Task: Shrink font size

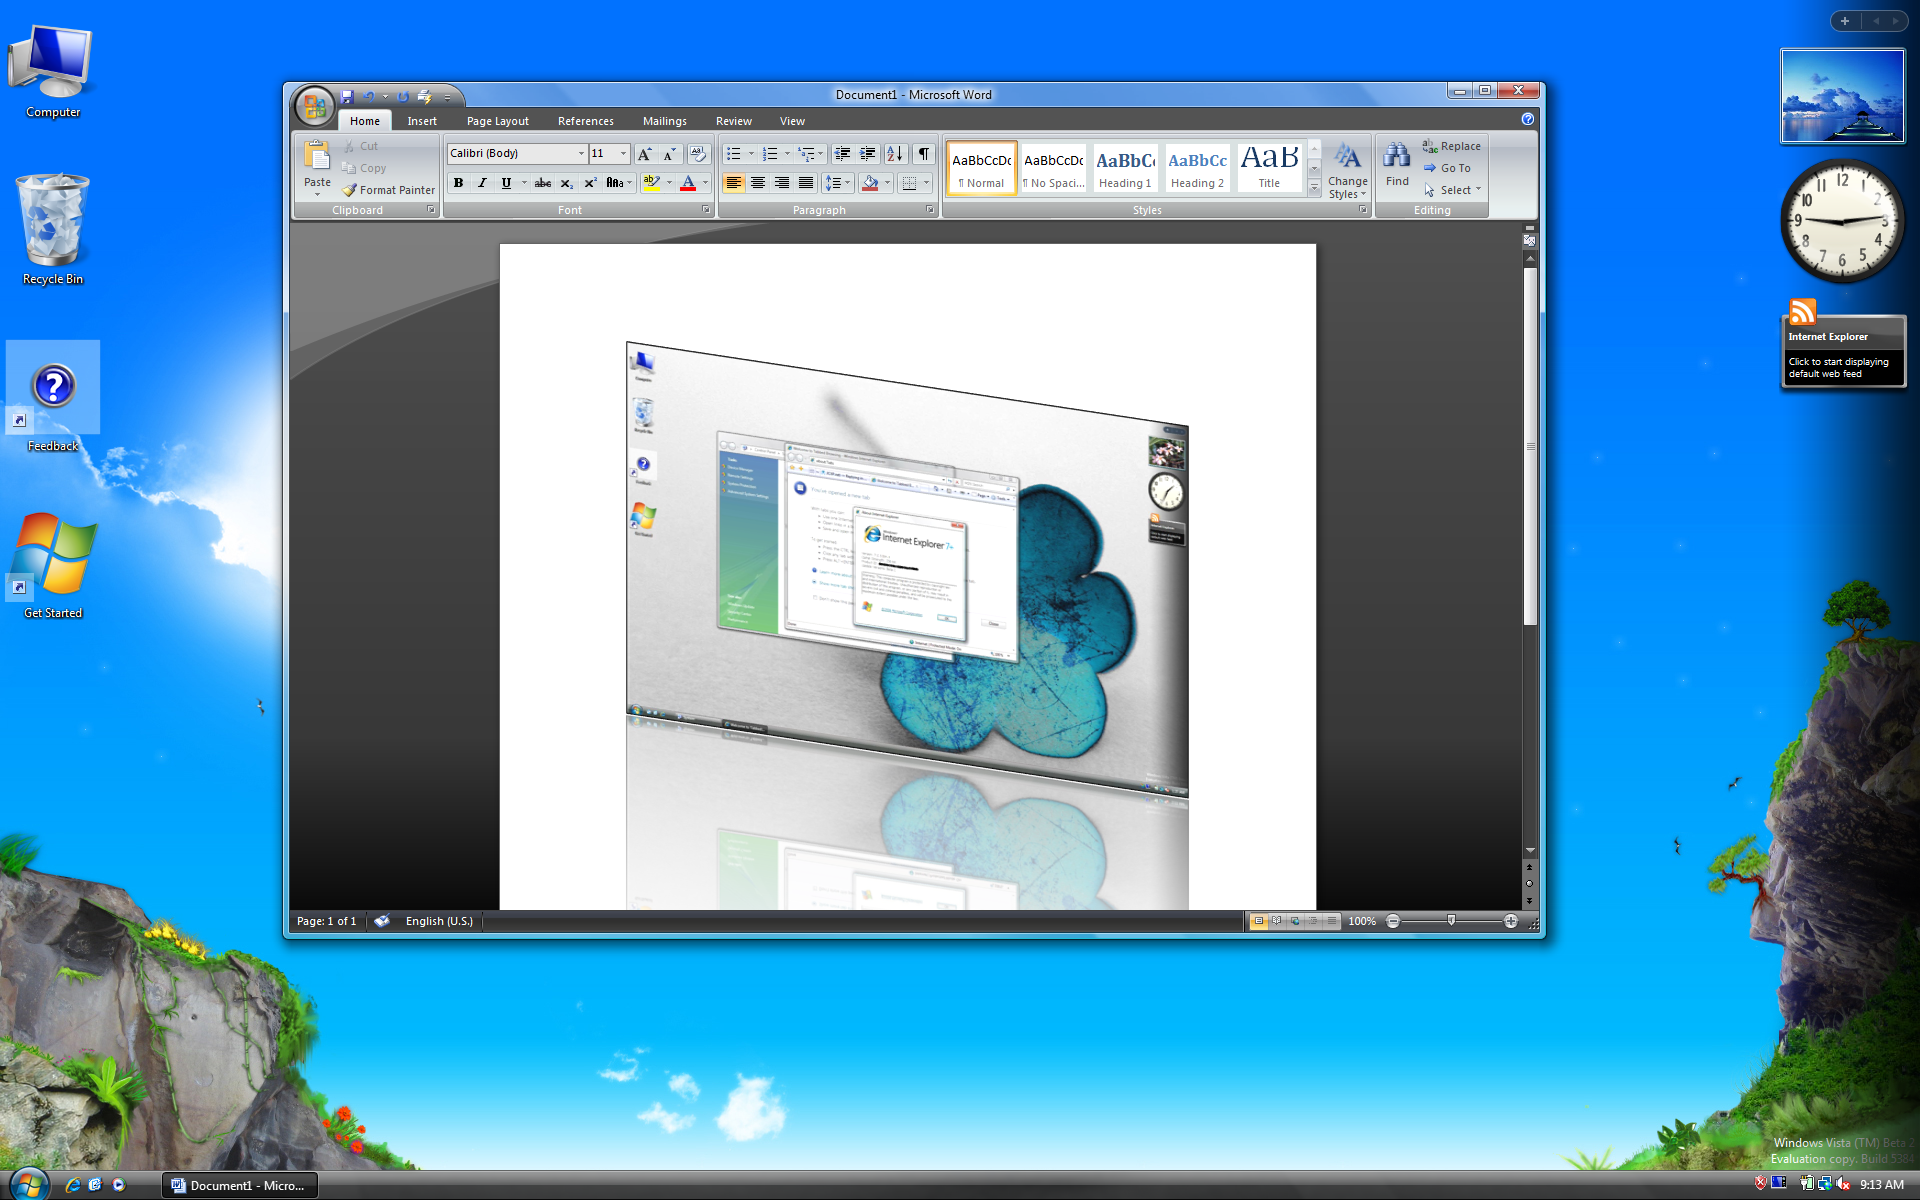Action: (670, 153)
